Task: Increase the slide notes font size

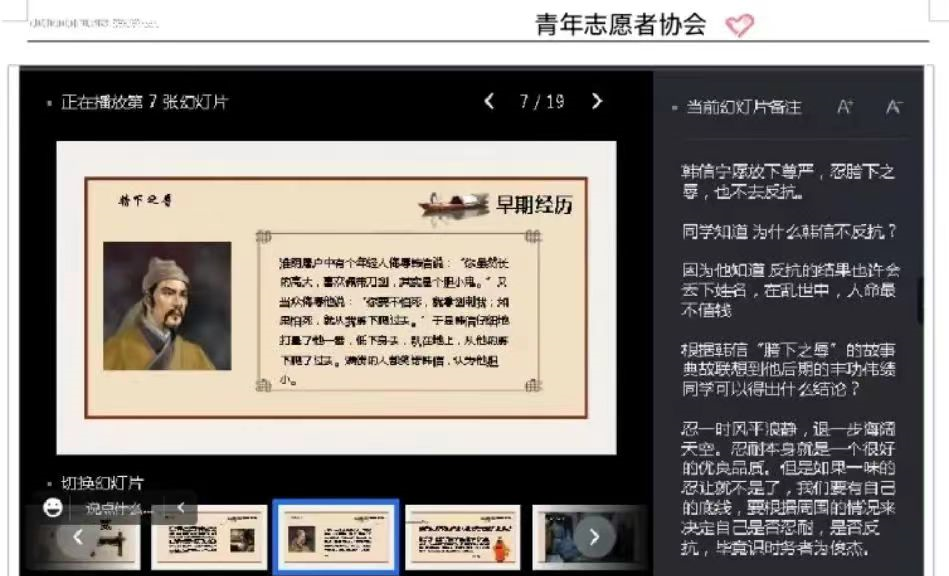Action: 845,107
